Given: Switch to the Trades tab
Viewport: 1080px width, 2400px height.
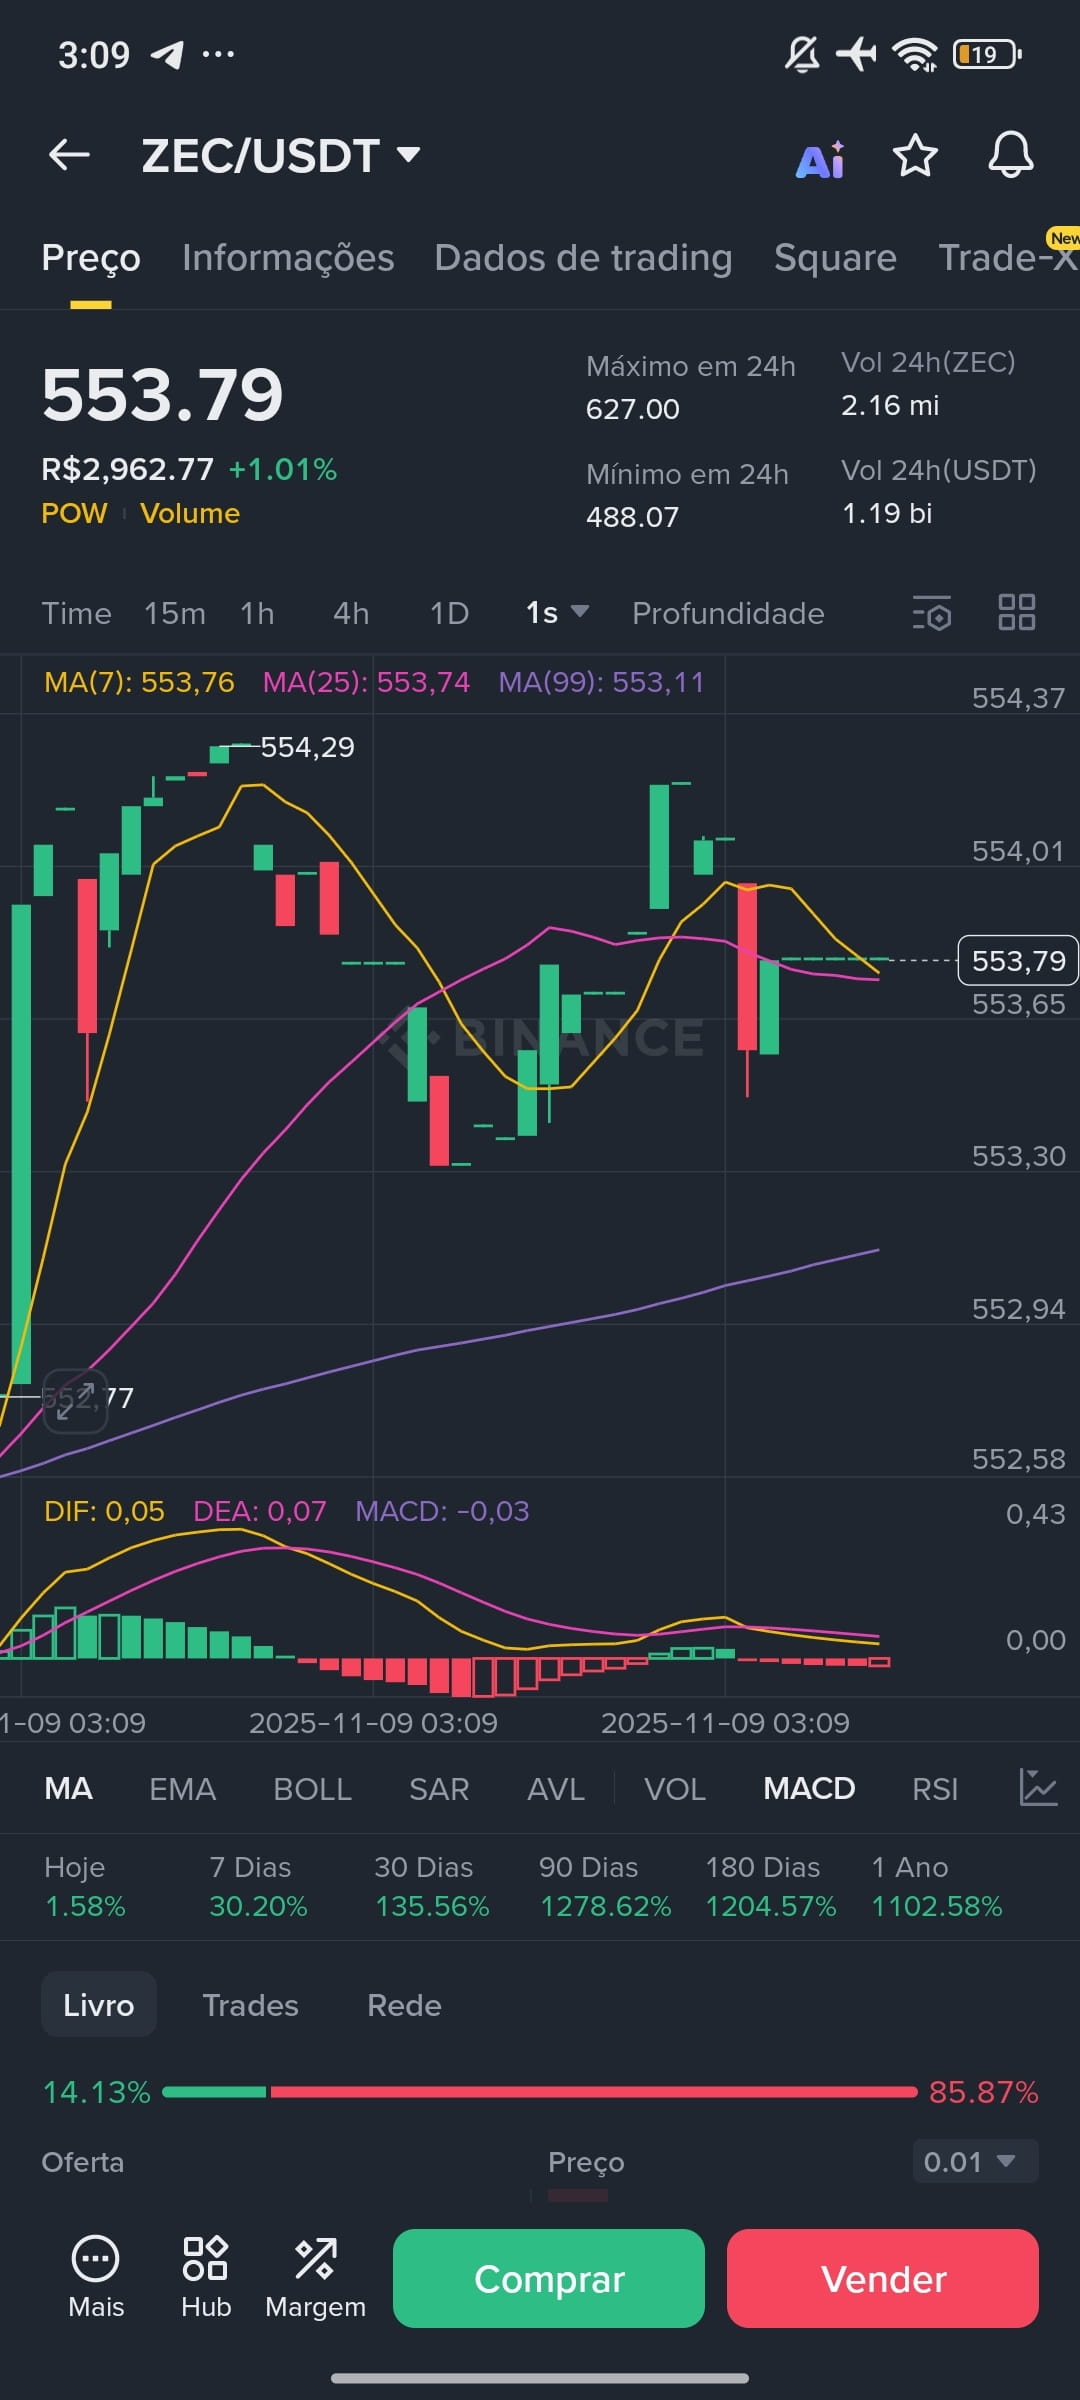Looking at the screenshot, I should pyautogui.click(x=250, y=2005).
